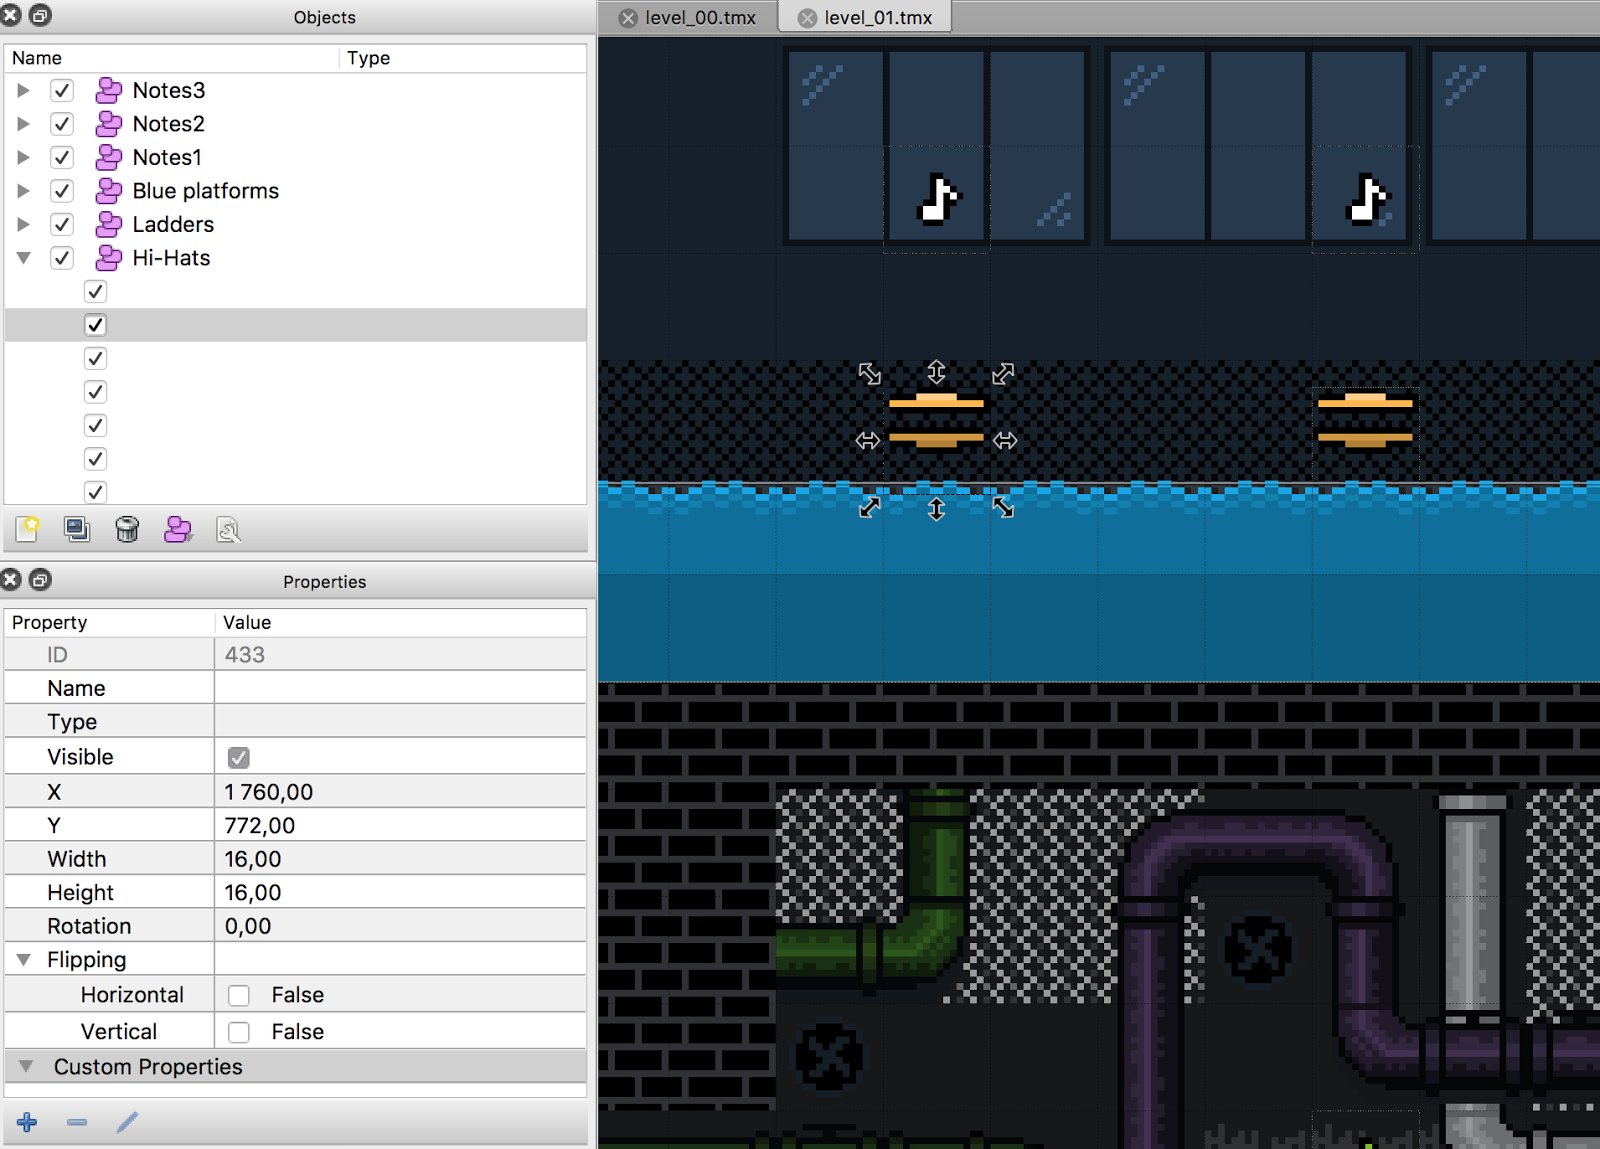Image resolution: width=1600 pixels, height=1149 pixels.
Task: Expand the Notes2 layer
Action: [x=24, y=124]
